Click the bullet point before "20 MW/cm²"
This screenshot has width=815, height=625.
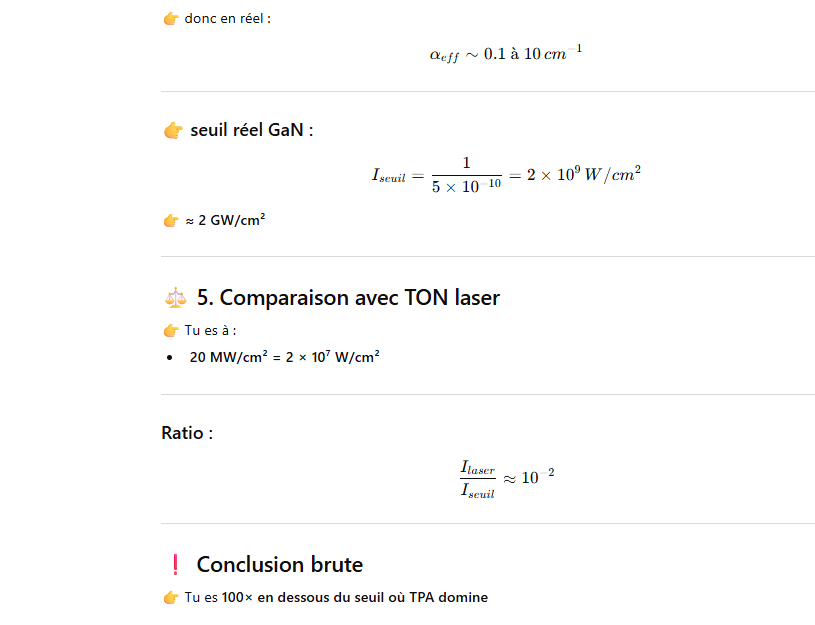coord(171,357)
